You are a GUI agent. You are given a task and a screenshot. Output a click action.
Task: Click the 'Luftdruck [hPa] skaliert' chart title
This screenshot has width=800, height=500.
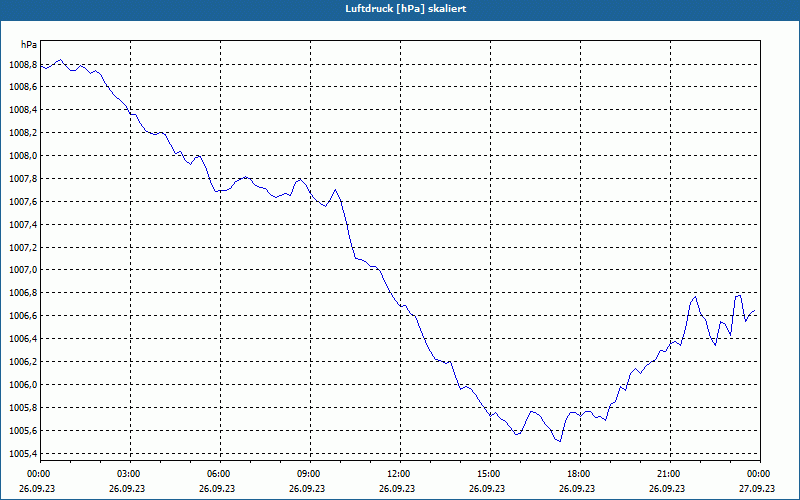click(x=406, y=9)
